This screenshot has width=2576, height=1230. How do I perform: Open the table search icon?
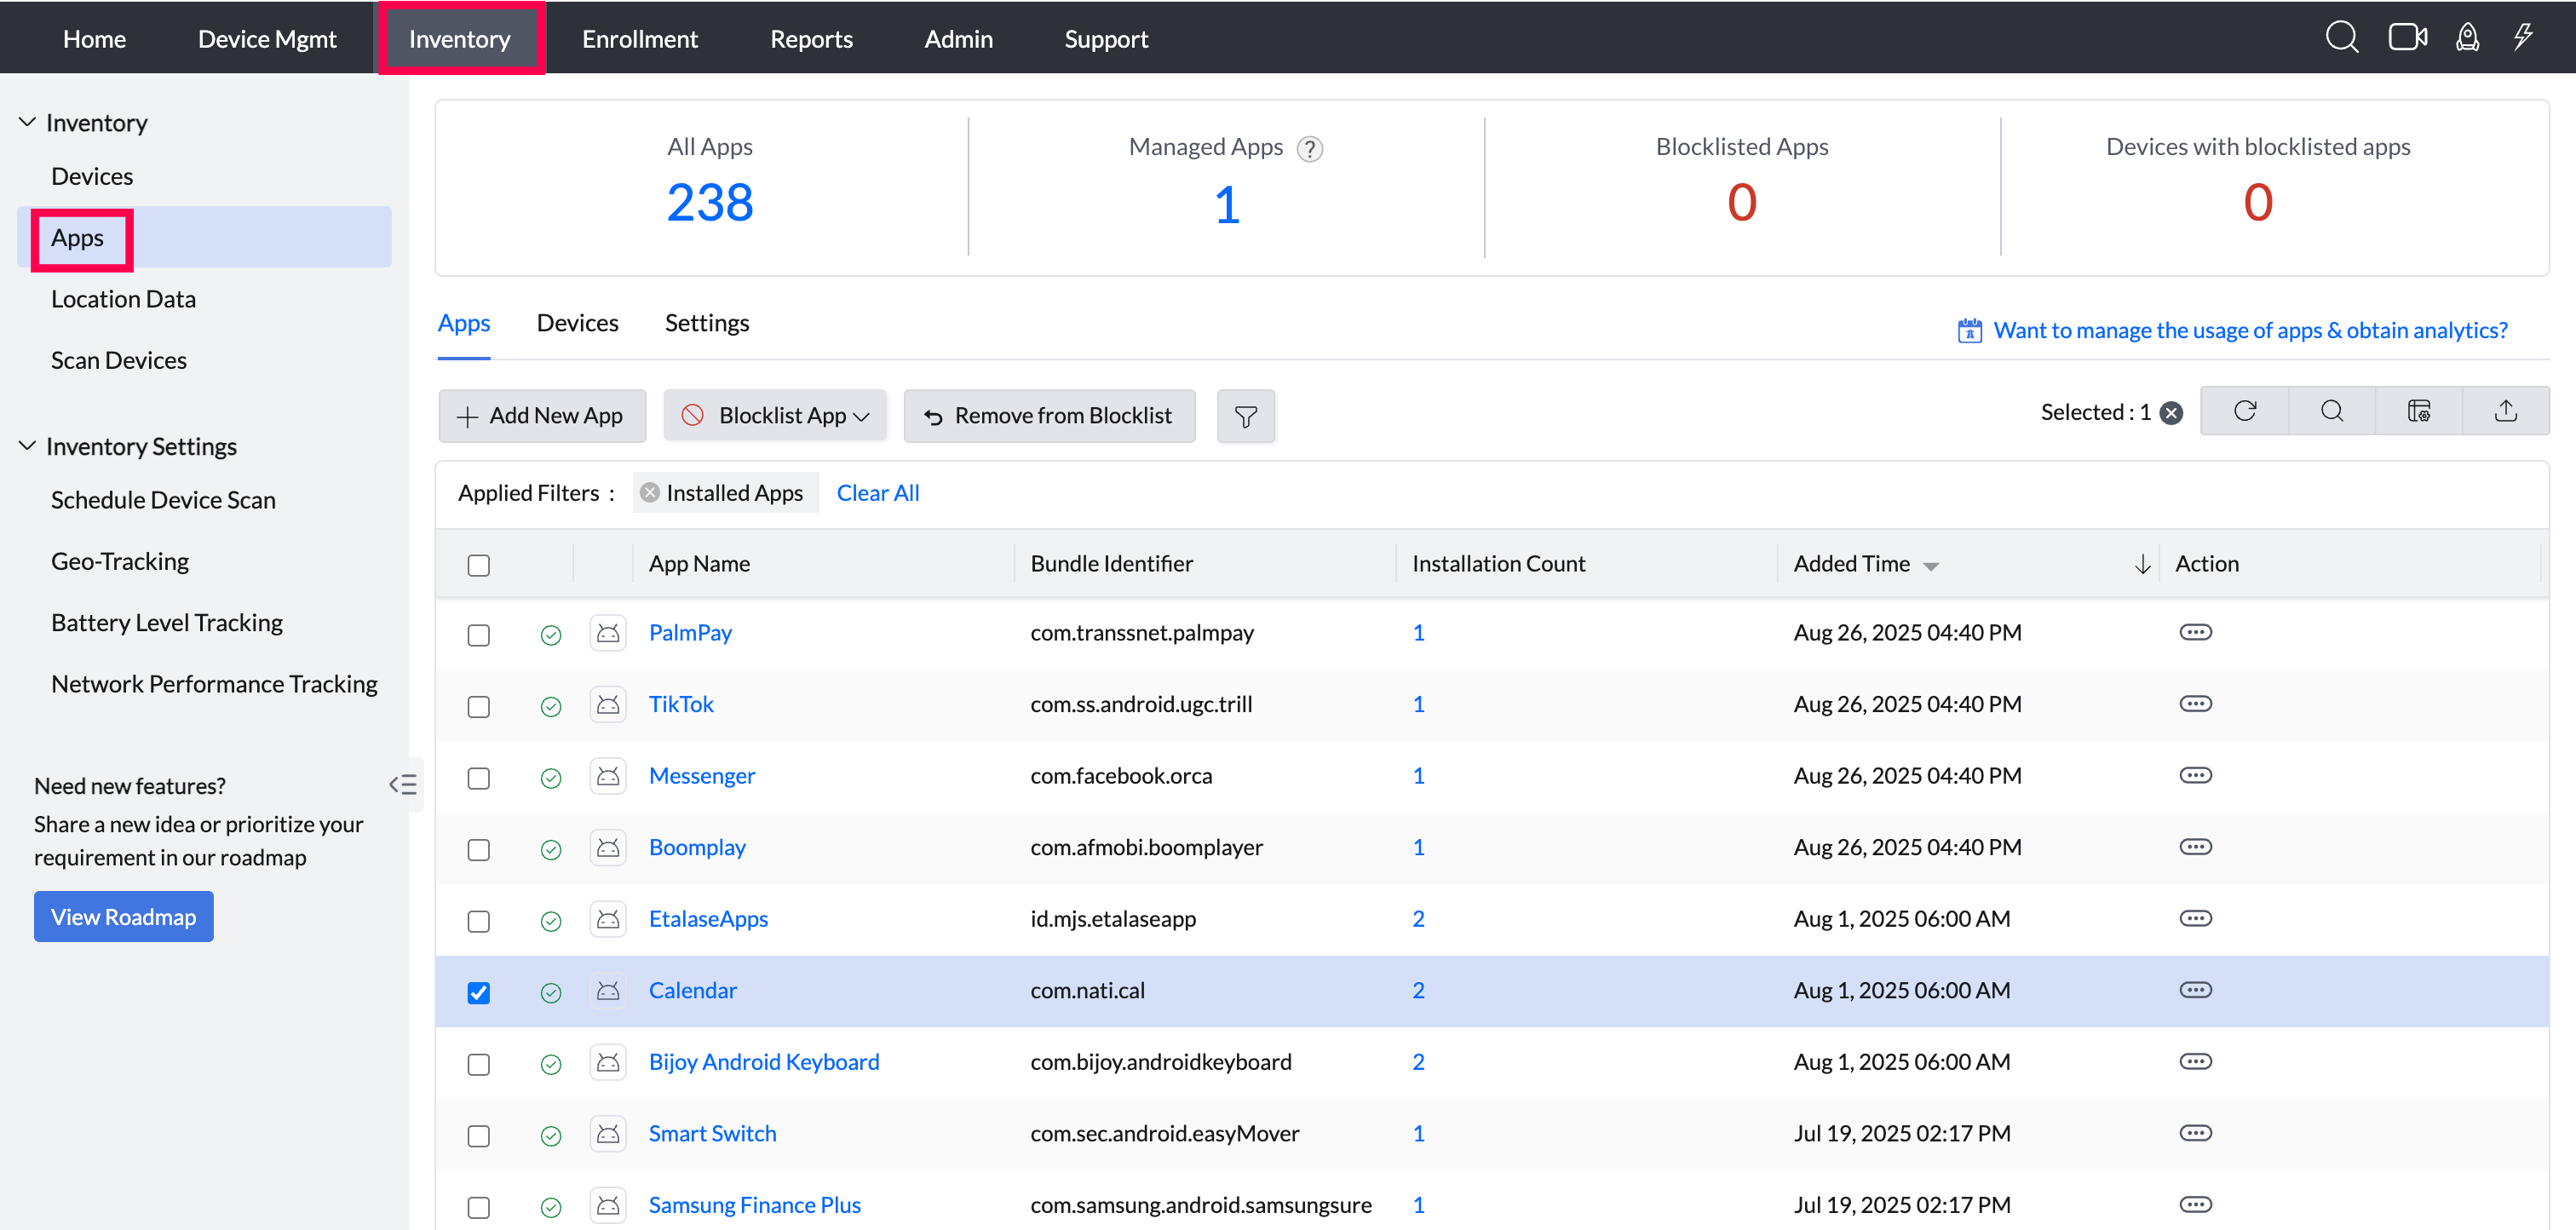(2331, 411)
